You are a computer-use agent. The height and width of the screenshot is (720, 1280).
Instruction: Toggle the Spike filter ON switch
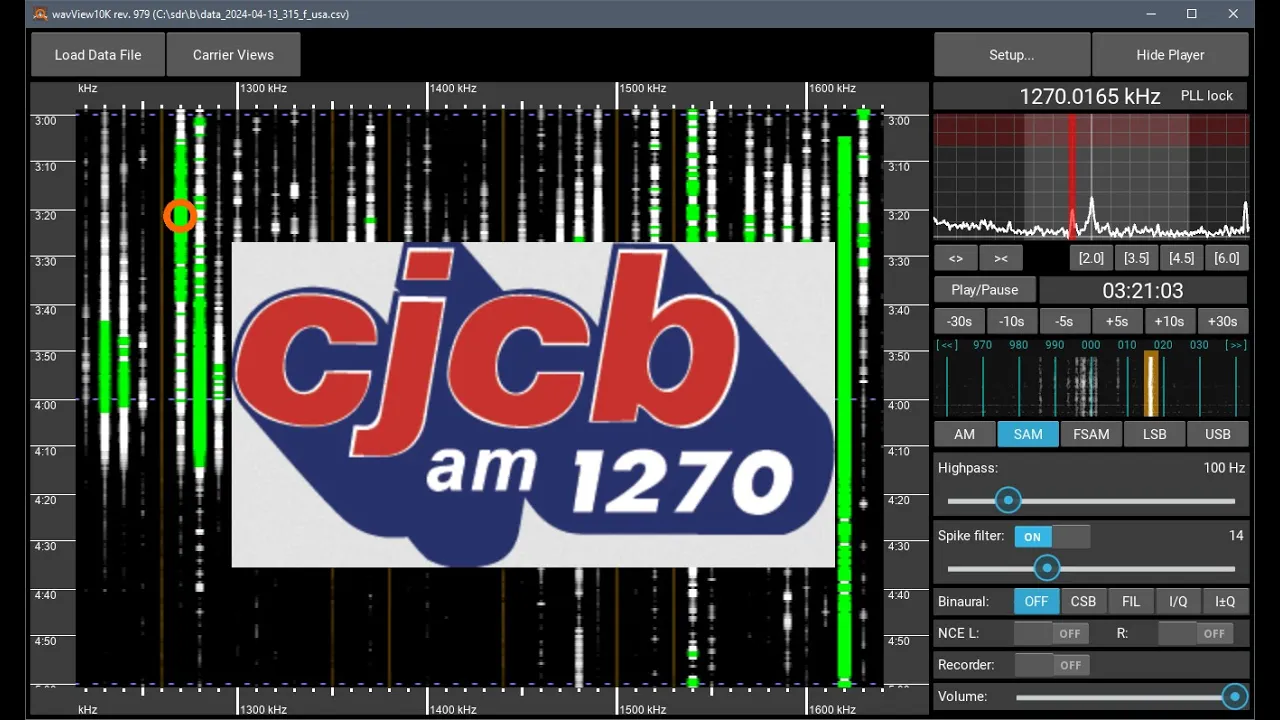click(x=1052, y=537)
